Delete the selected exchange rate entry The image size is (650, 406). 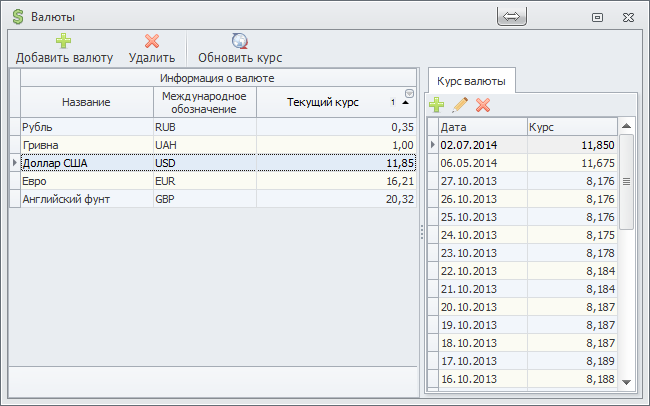click(483, 104)
